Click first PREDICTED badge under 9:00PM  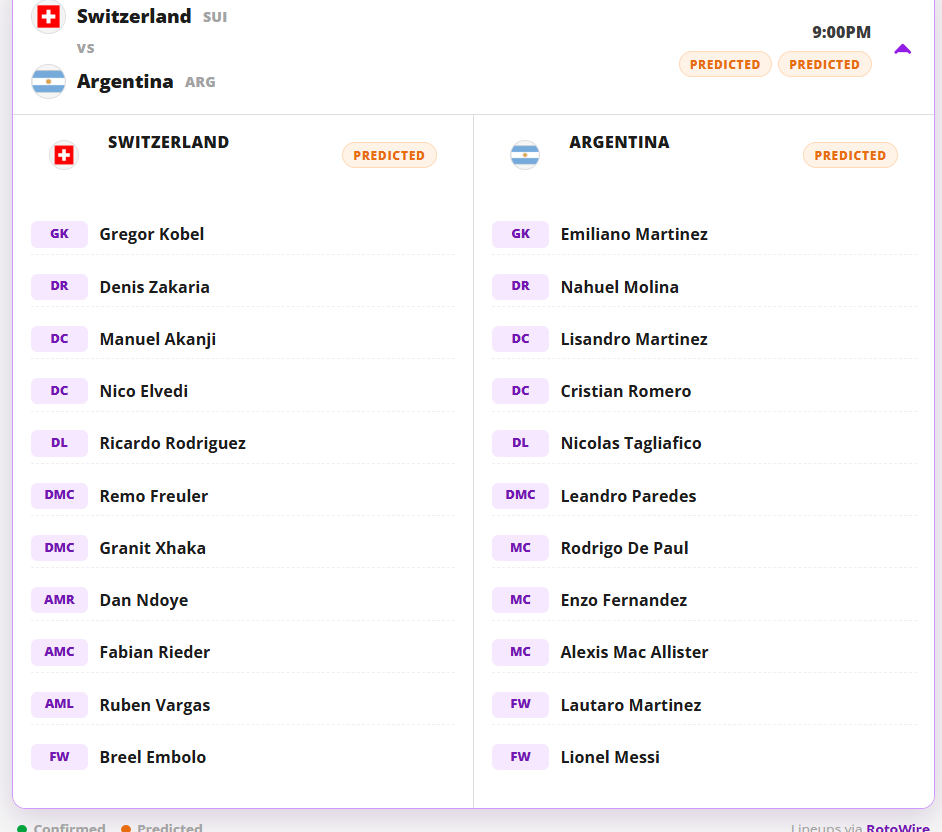725,64
